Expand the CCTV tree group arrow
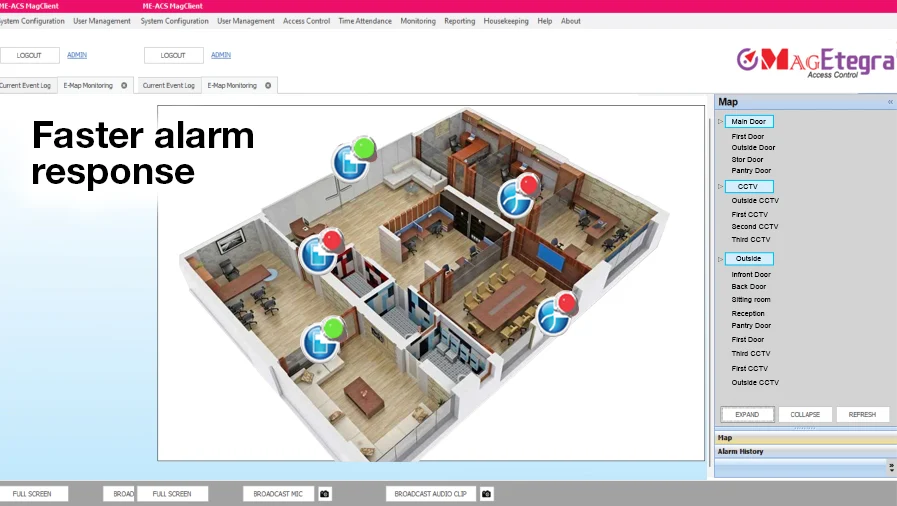897x506 pixels. pos(720,186)
